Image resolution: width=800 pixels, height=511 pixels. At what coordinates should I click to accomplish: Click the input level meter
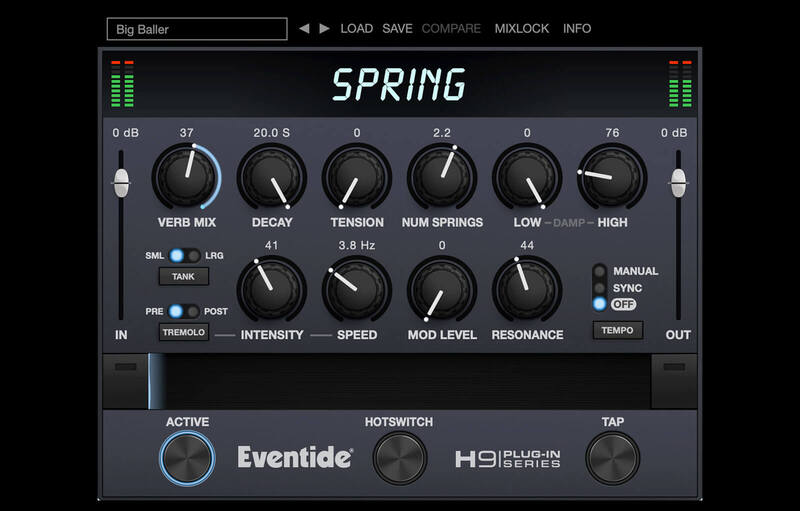[x=122, y=84]
